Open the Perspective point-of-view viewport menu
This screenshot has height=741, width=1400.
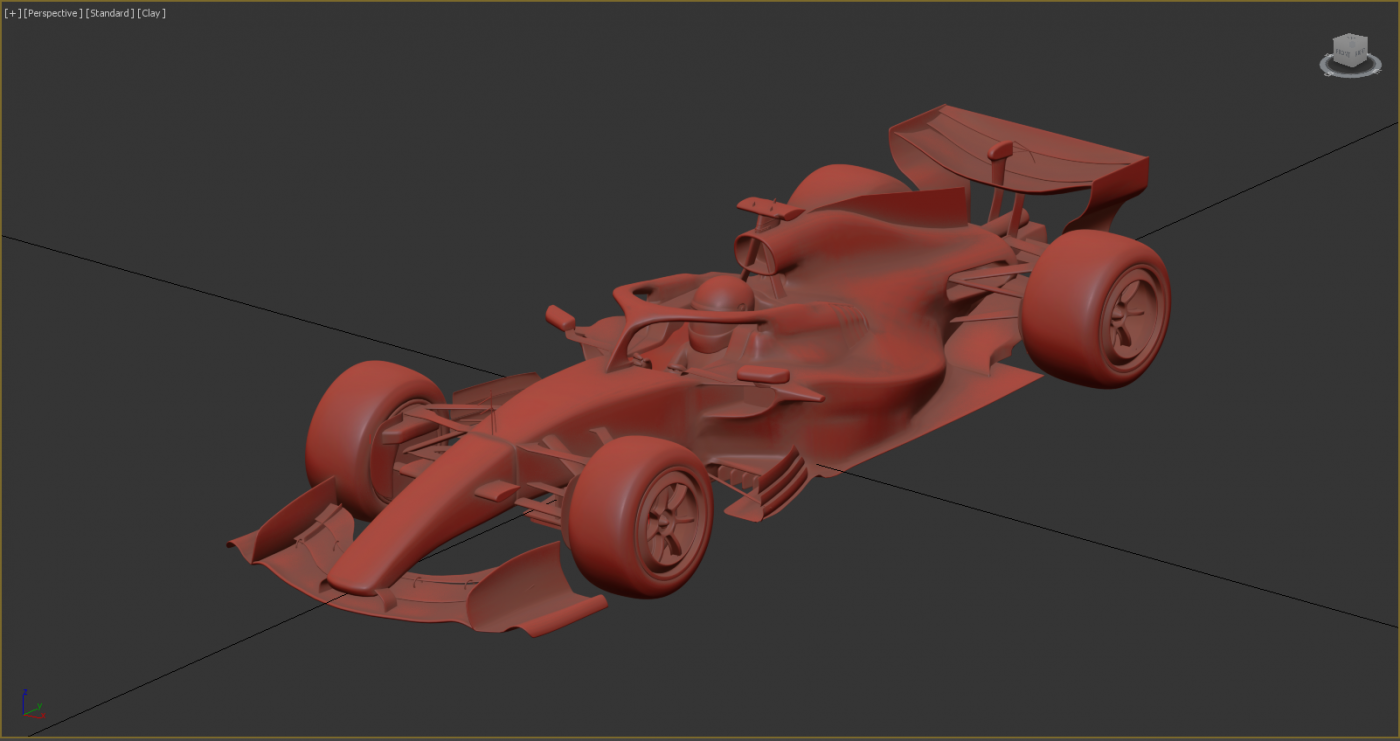point(53,13)
